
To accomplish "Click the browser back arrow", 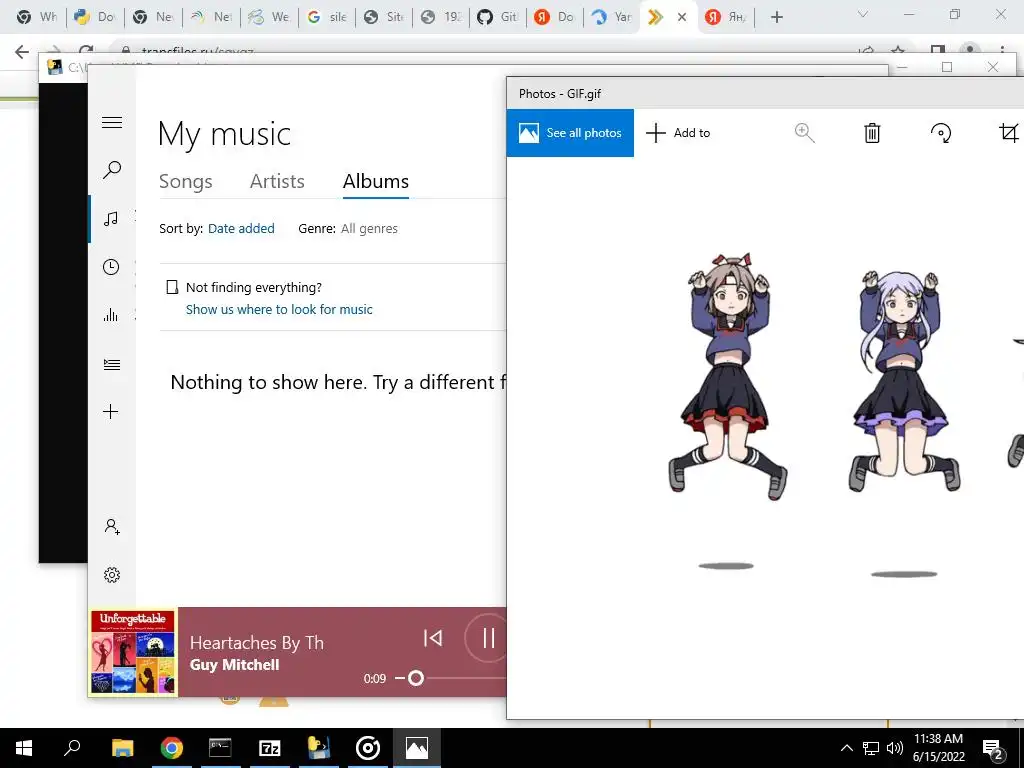I will tap(22, 52).
